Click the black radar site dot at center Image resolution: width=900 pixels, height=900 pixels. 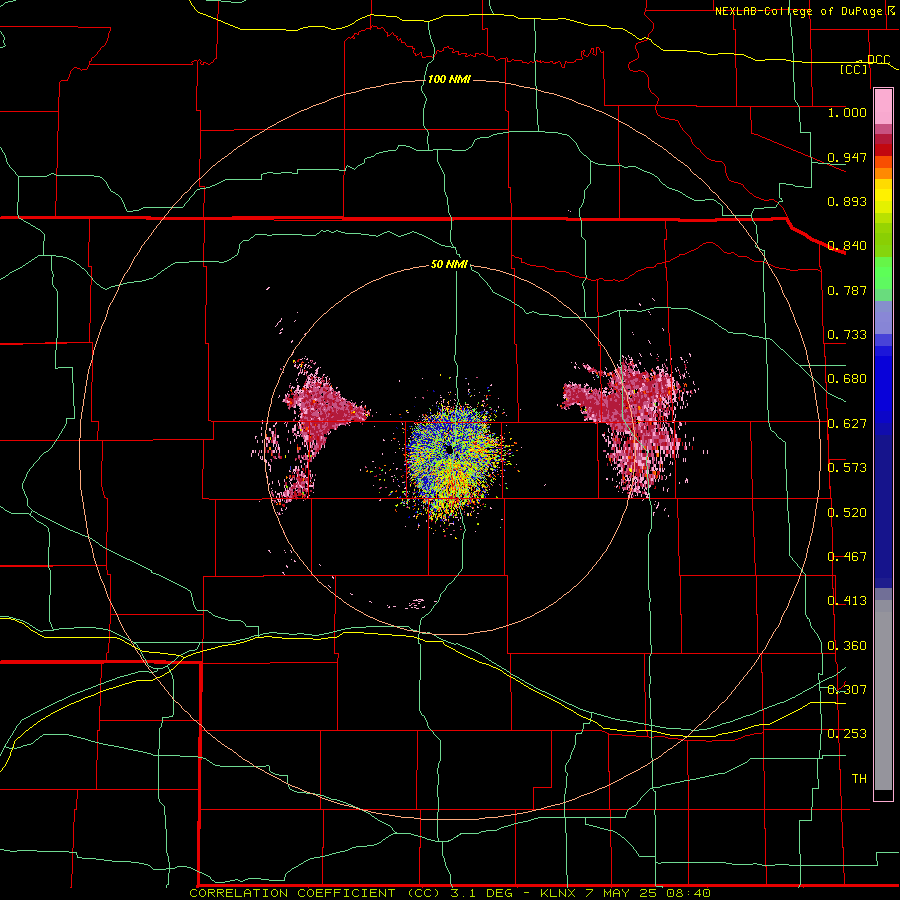448,449
